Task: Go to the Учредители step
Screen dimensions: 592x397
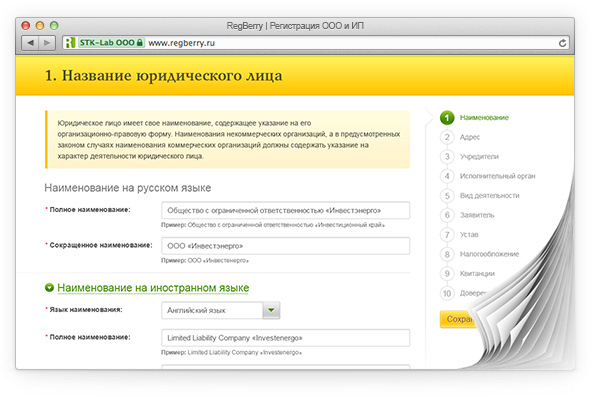Action: pos(479,157)
